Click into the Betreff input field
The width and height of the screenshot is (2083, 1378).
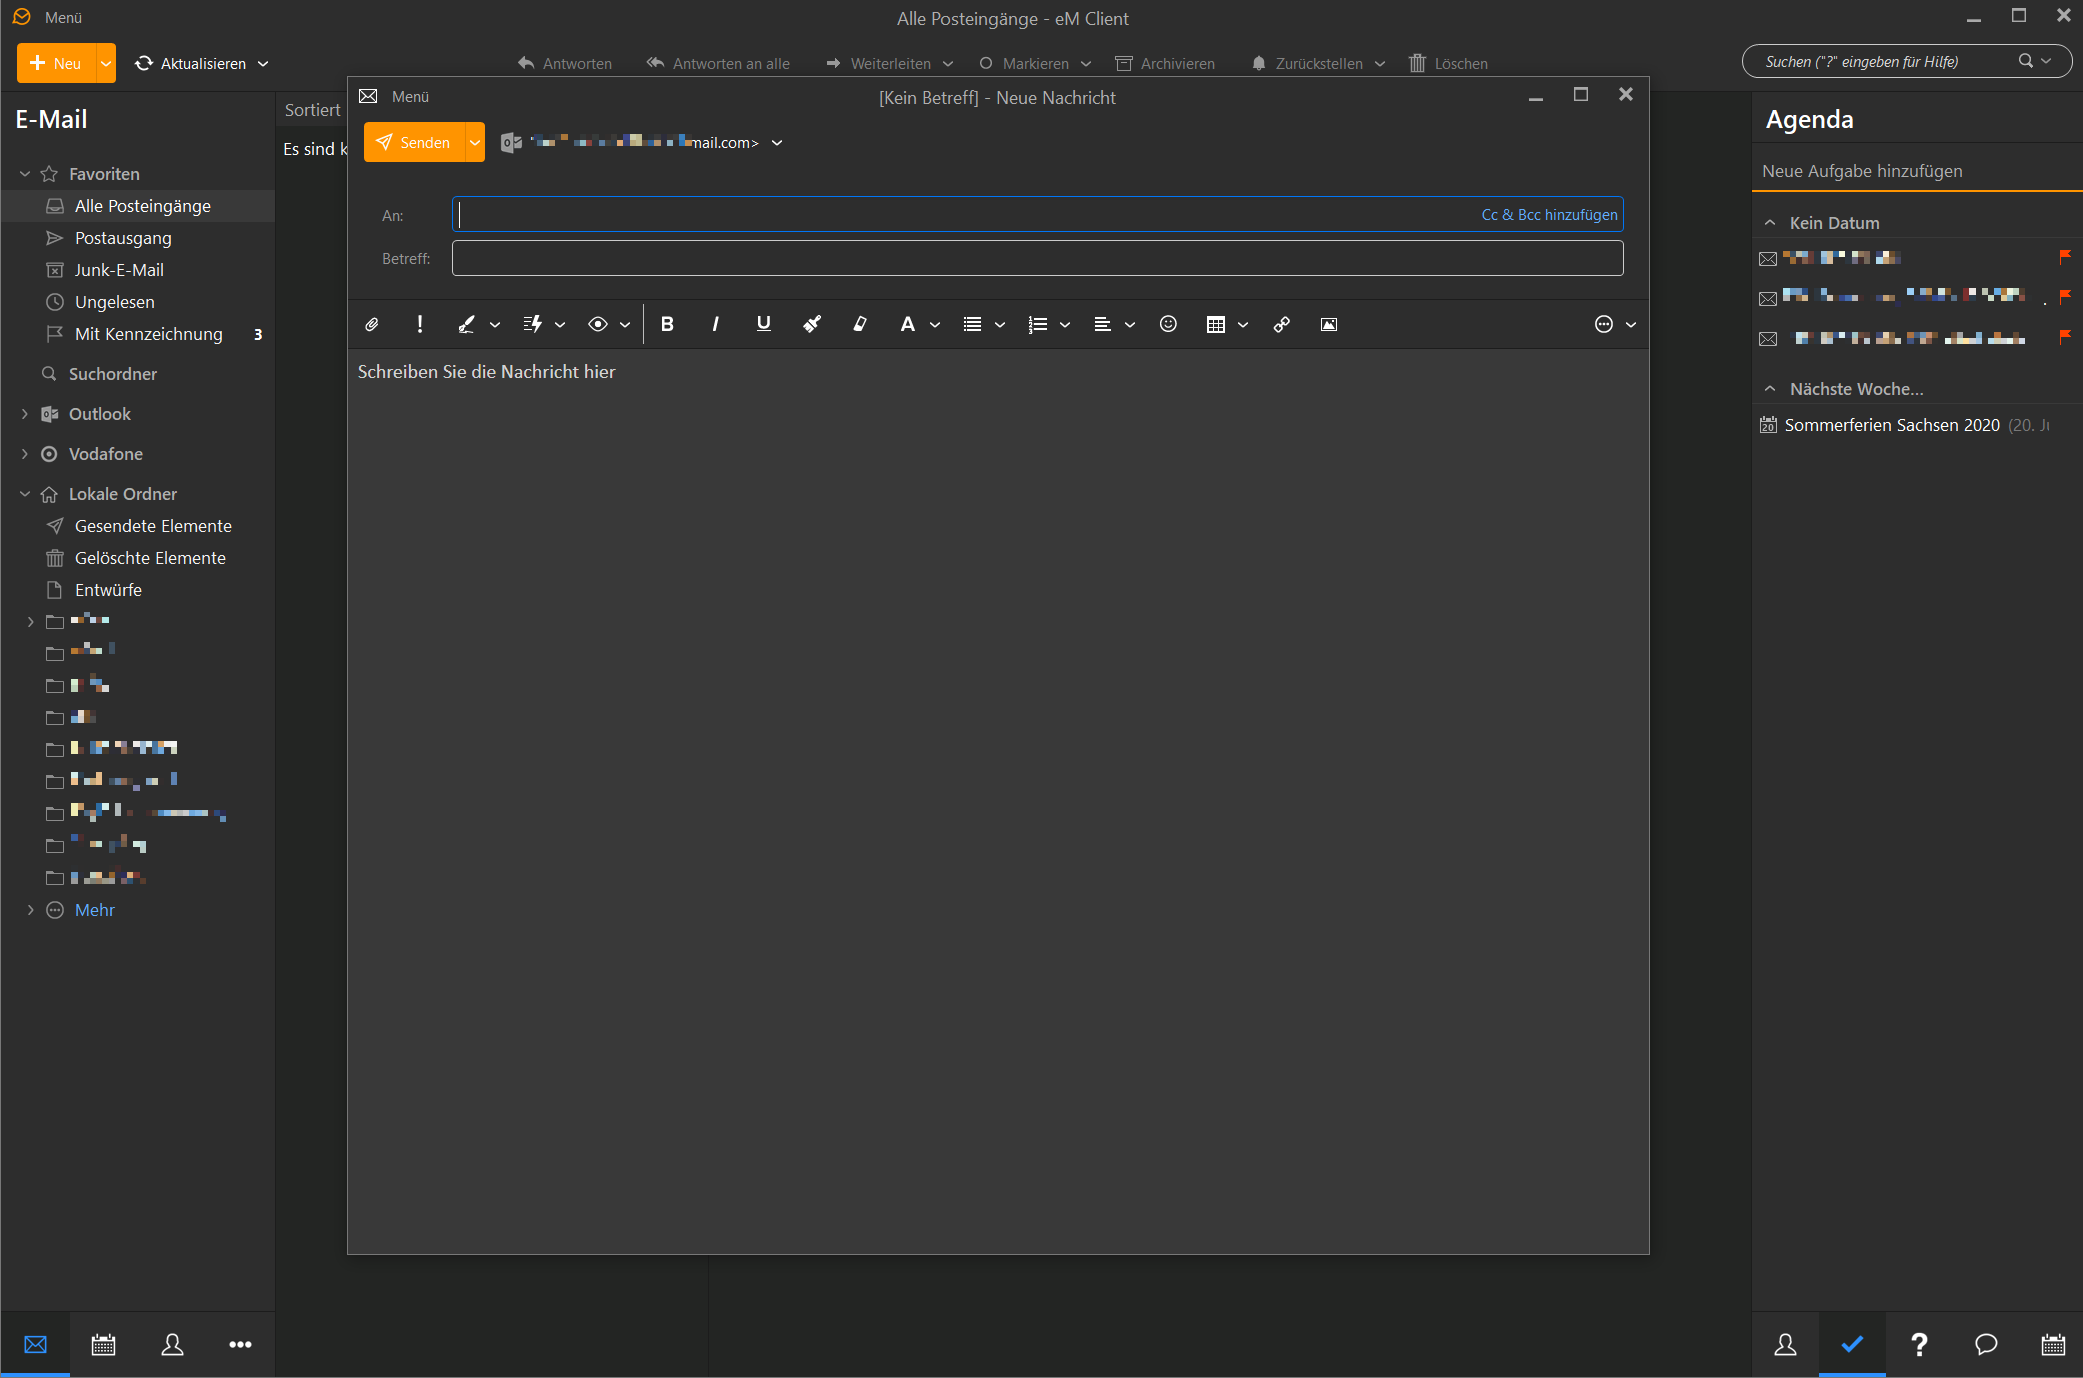(1036, 259)
